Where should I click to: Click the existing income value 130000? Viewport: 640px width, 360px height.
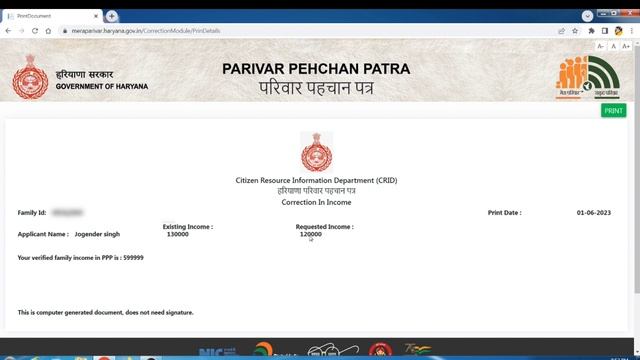pyautogui.click(x=178, y=234)
